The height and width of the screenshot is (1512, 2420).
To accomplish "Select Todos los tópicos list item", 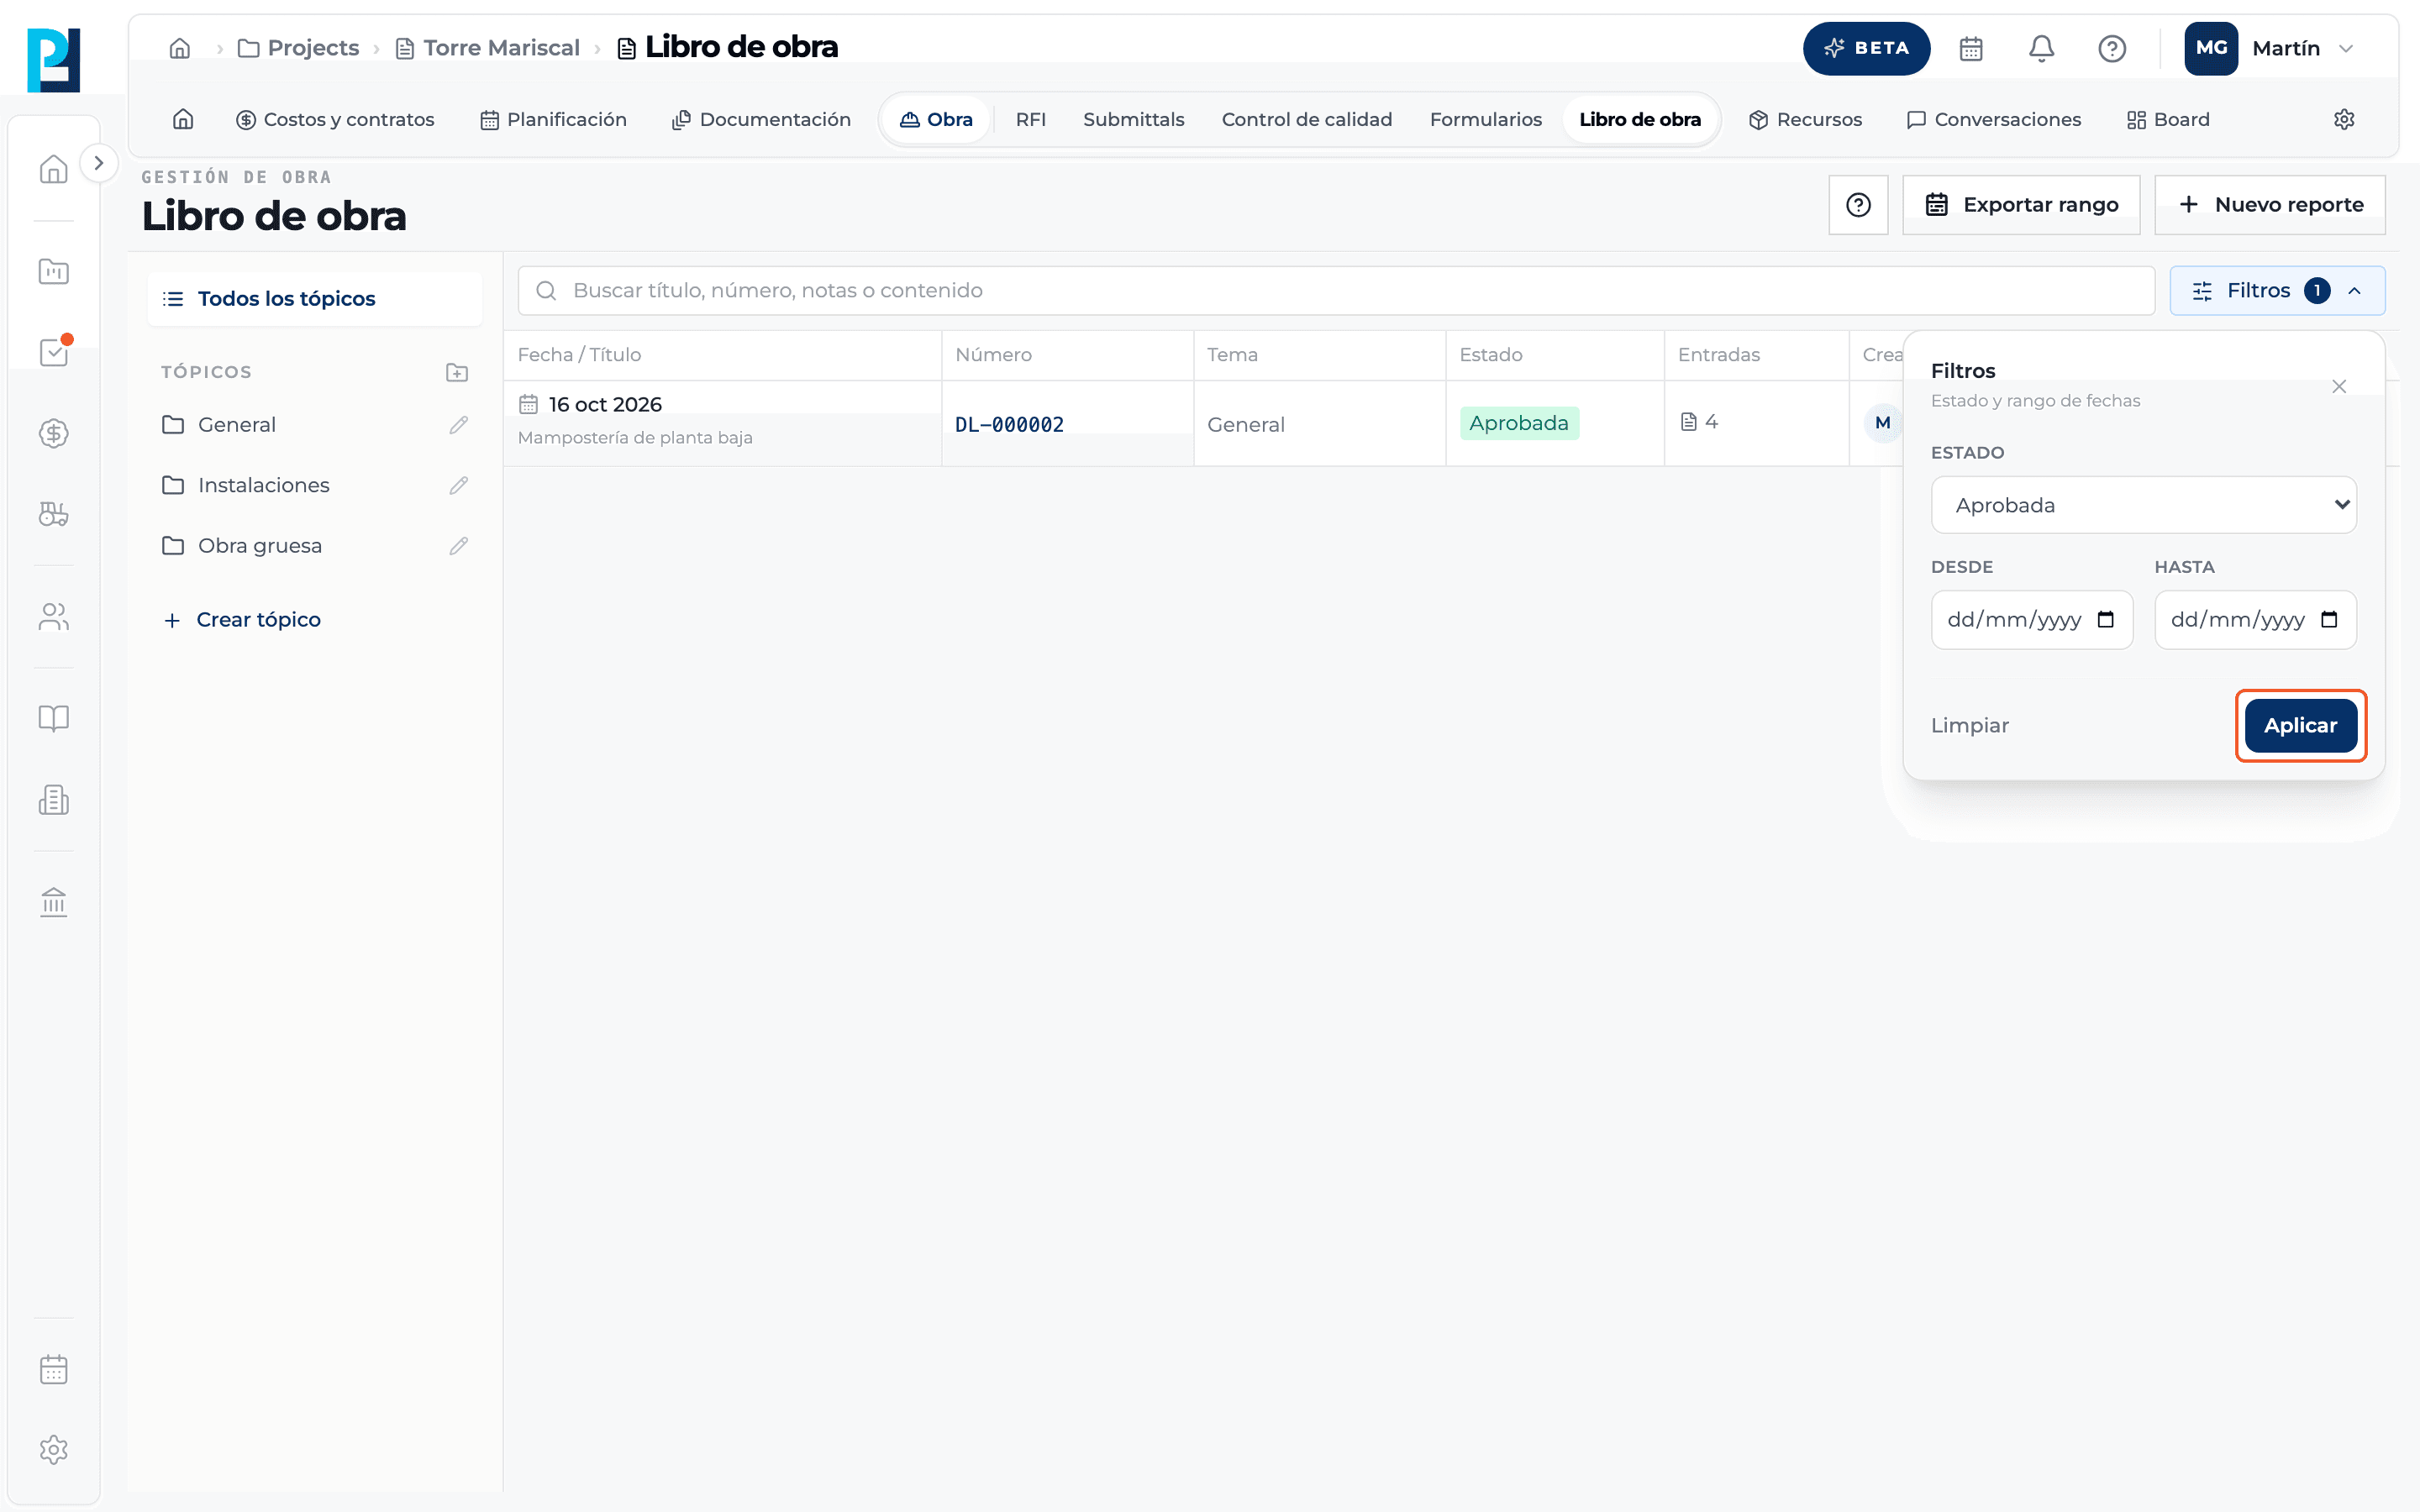I will pyautogui.click(x=314, y=299).
